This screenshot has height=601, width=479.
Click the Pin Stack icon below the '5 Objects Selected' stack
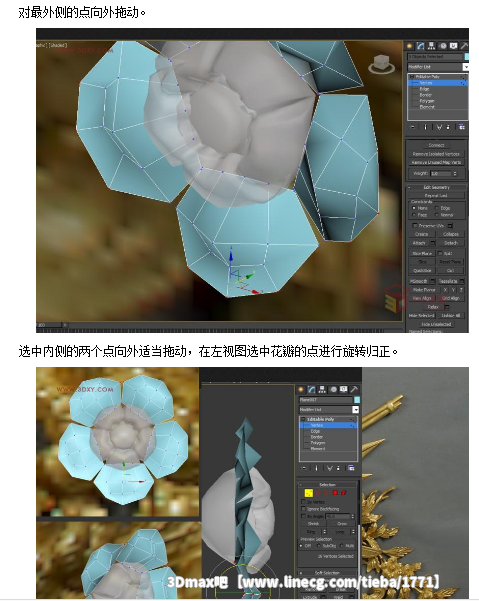[412, 127]
